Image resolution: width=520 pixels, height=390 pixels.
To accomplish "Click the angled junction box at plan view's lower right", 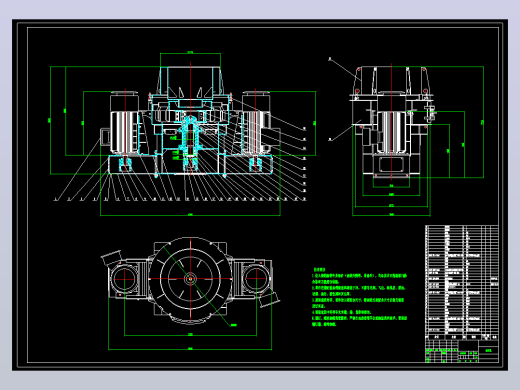I will 269,299.
